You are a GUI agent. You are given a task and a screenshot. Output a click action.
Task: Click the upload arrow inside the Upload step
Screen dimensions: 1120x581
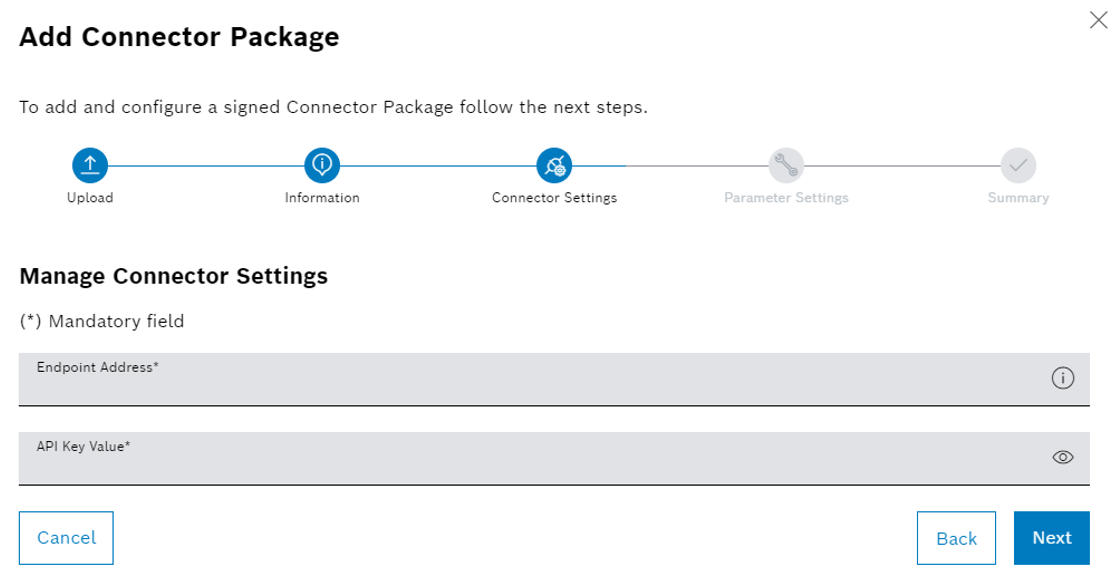click(x=89, y=166)
